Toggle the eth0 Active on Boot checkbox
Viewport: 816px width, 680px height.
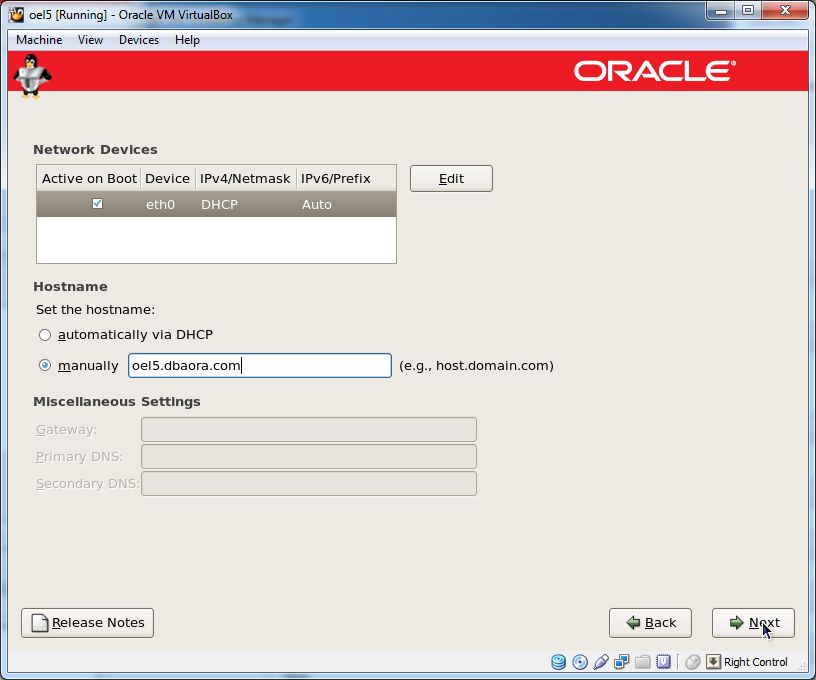pyautogui.click(x=97, y=203)
